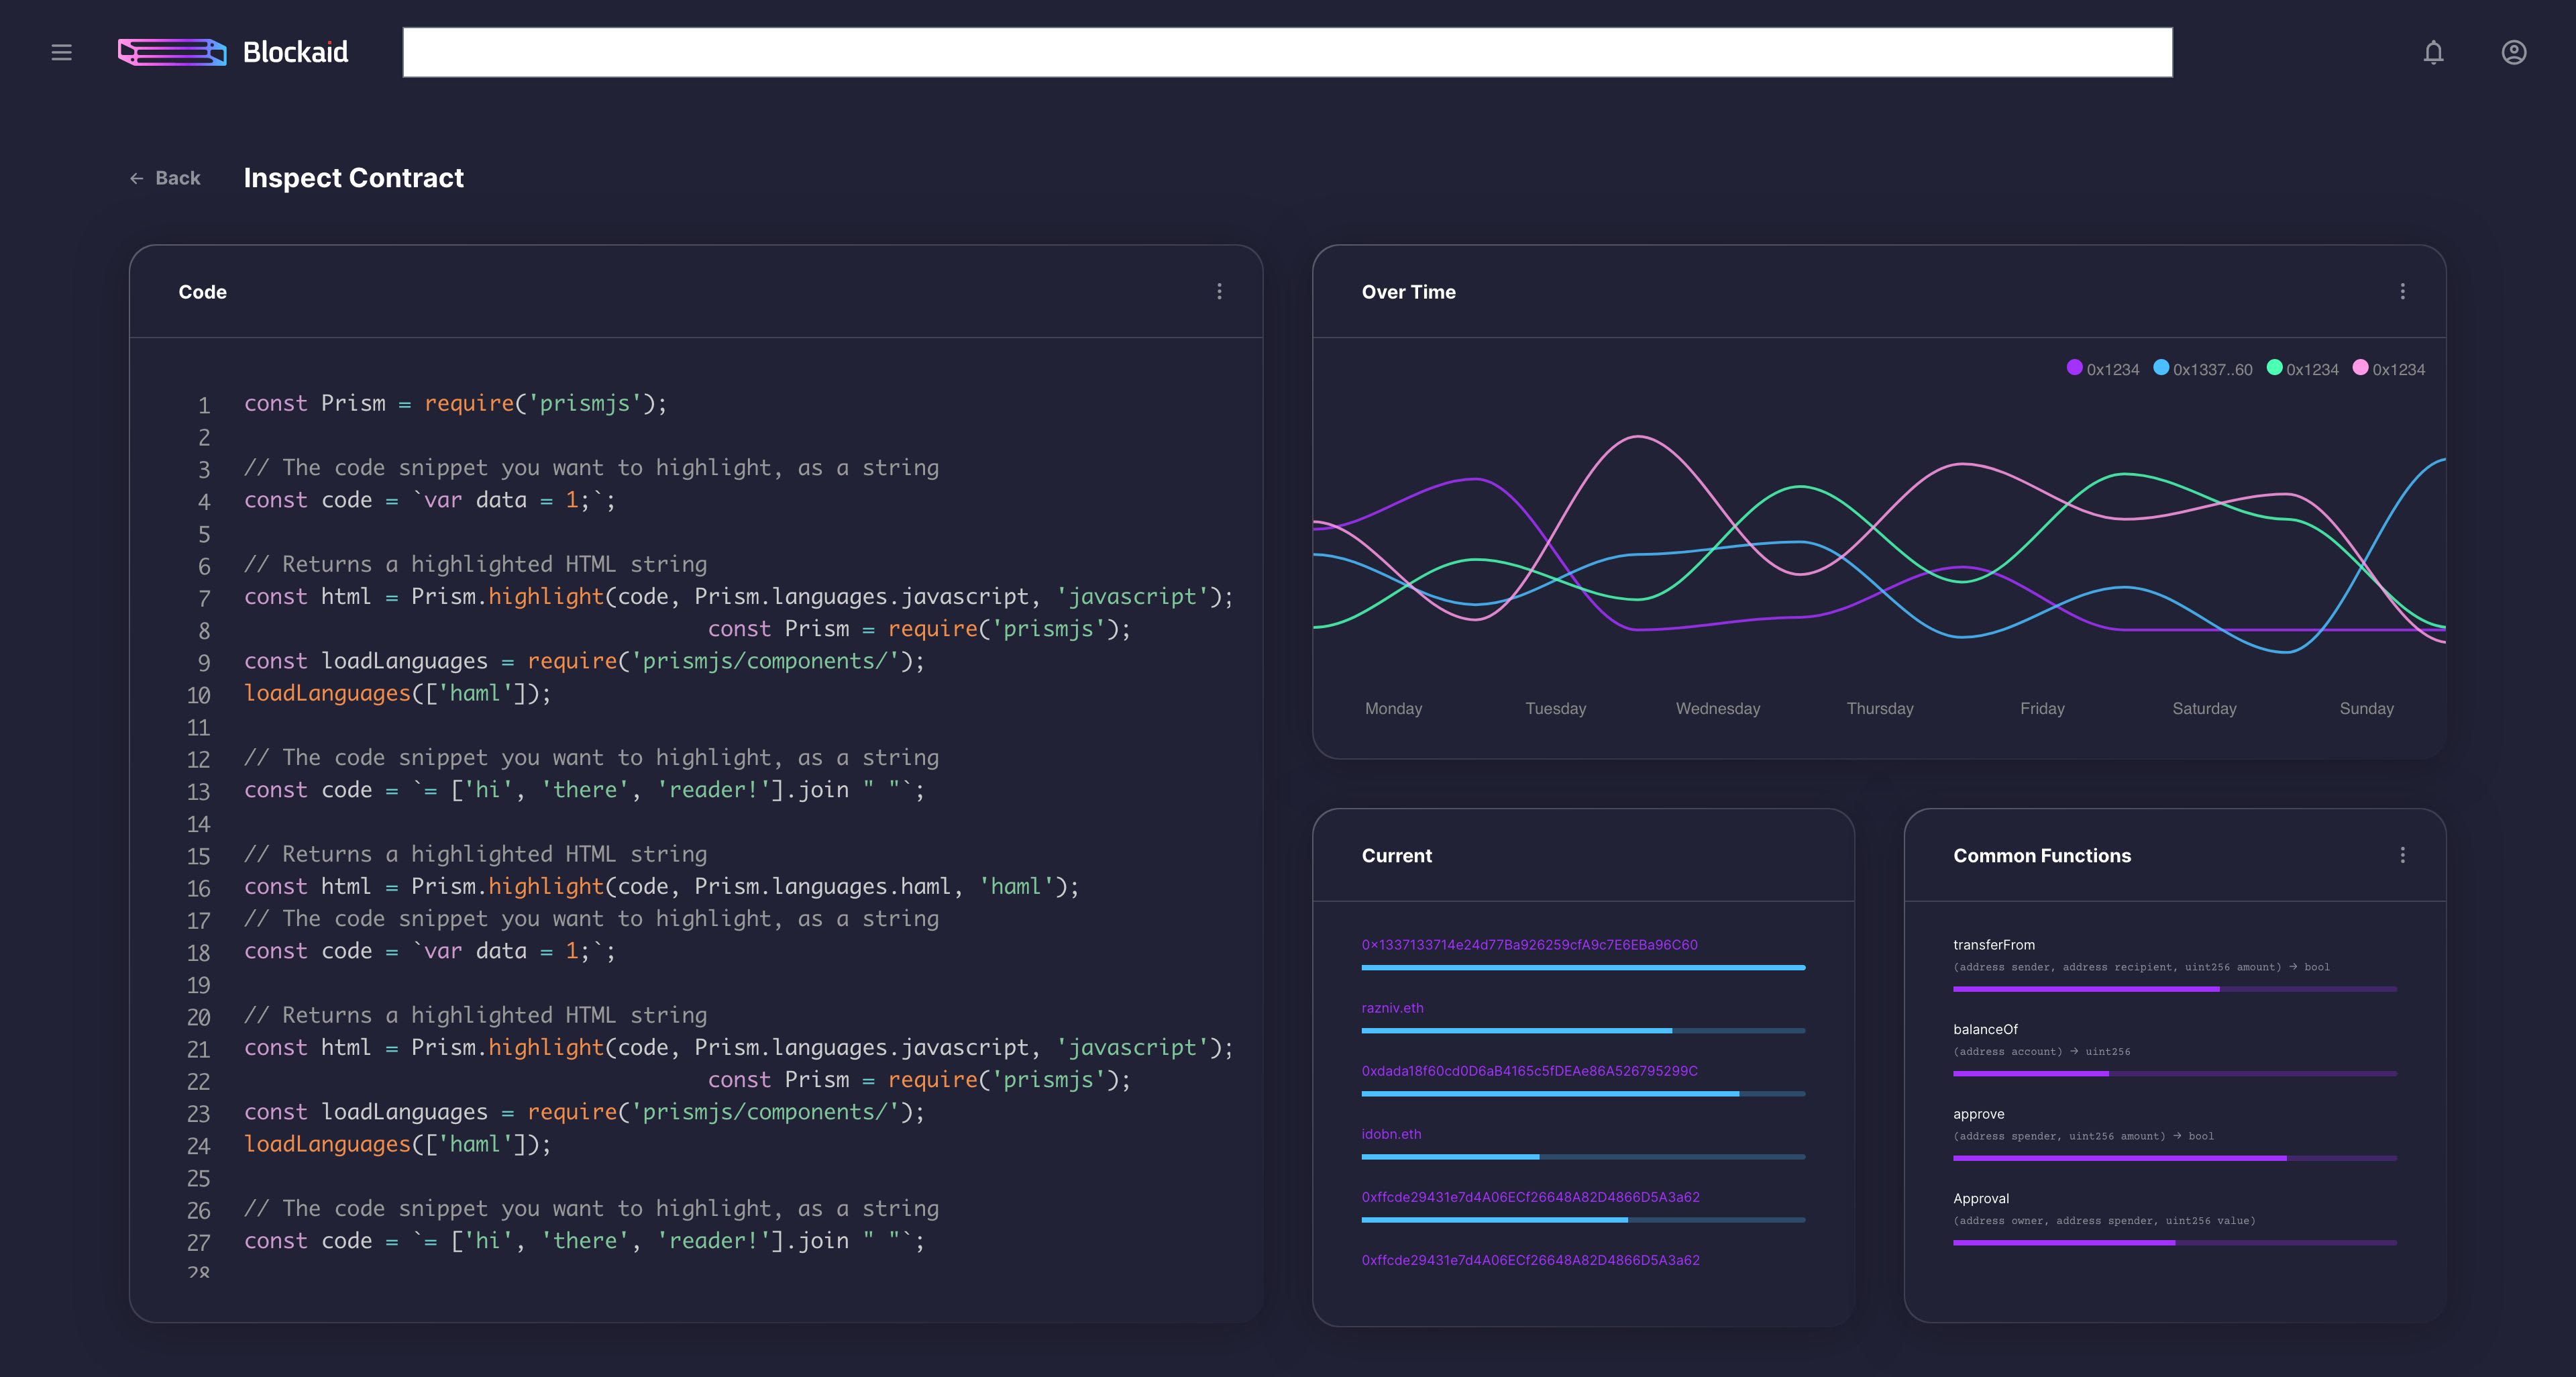Open the notifications bell
Image resolution: width=2576 pixels, height=1377 pixels.
(x=2433, y=52)
